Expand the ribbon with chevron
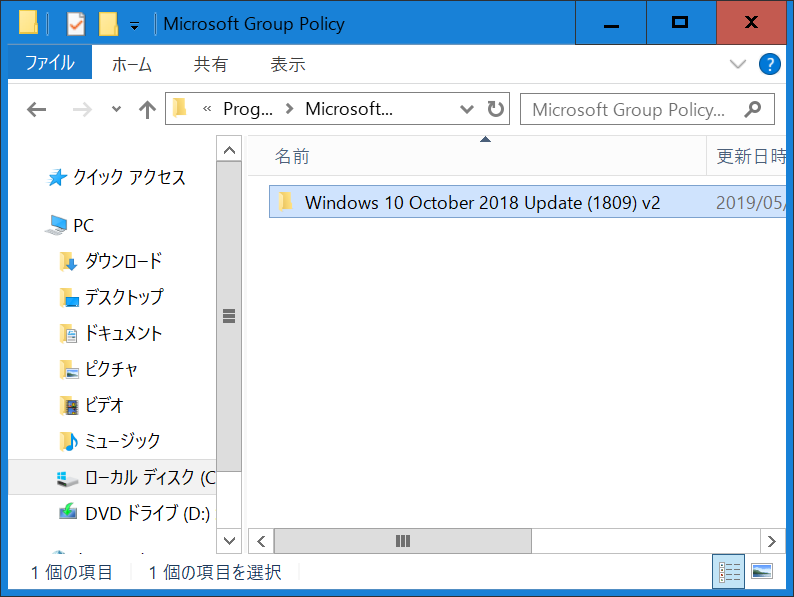Screen dimensions: 794x597 (x=737, y=64)
